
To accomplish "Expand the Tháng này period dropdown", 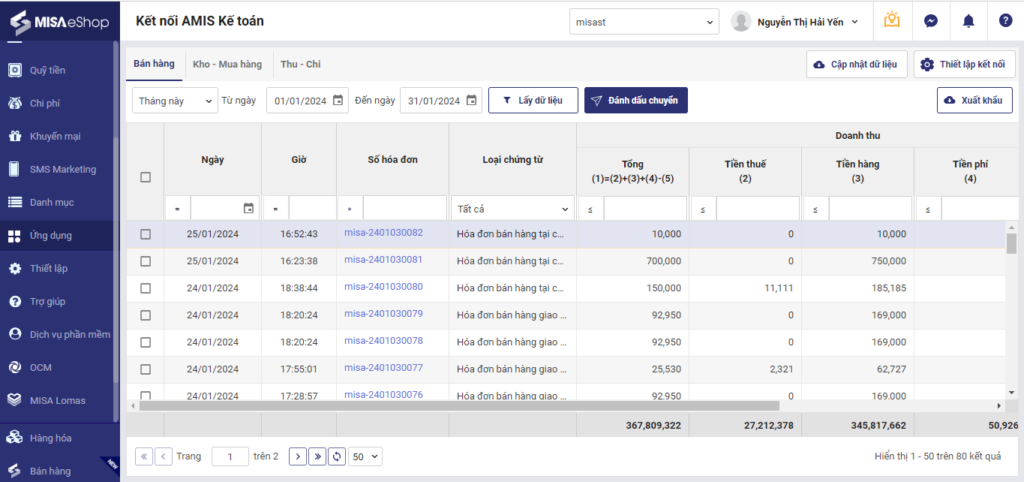I will coord(175,101).
